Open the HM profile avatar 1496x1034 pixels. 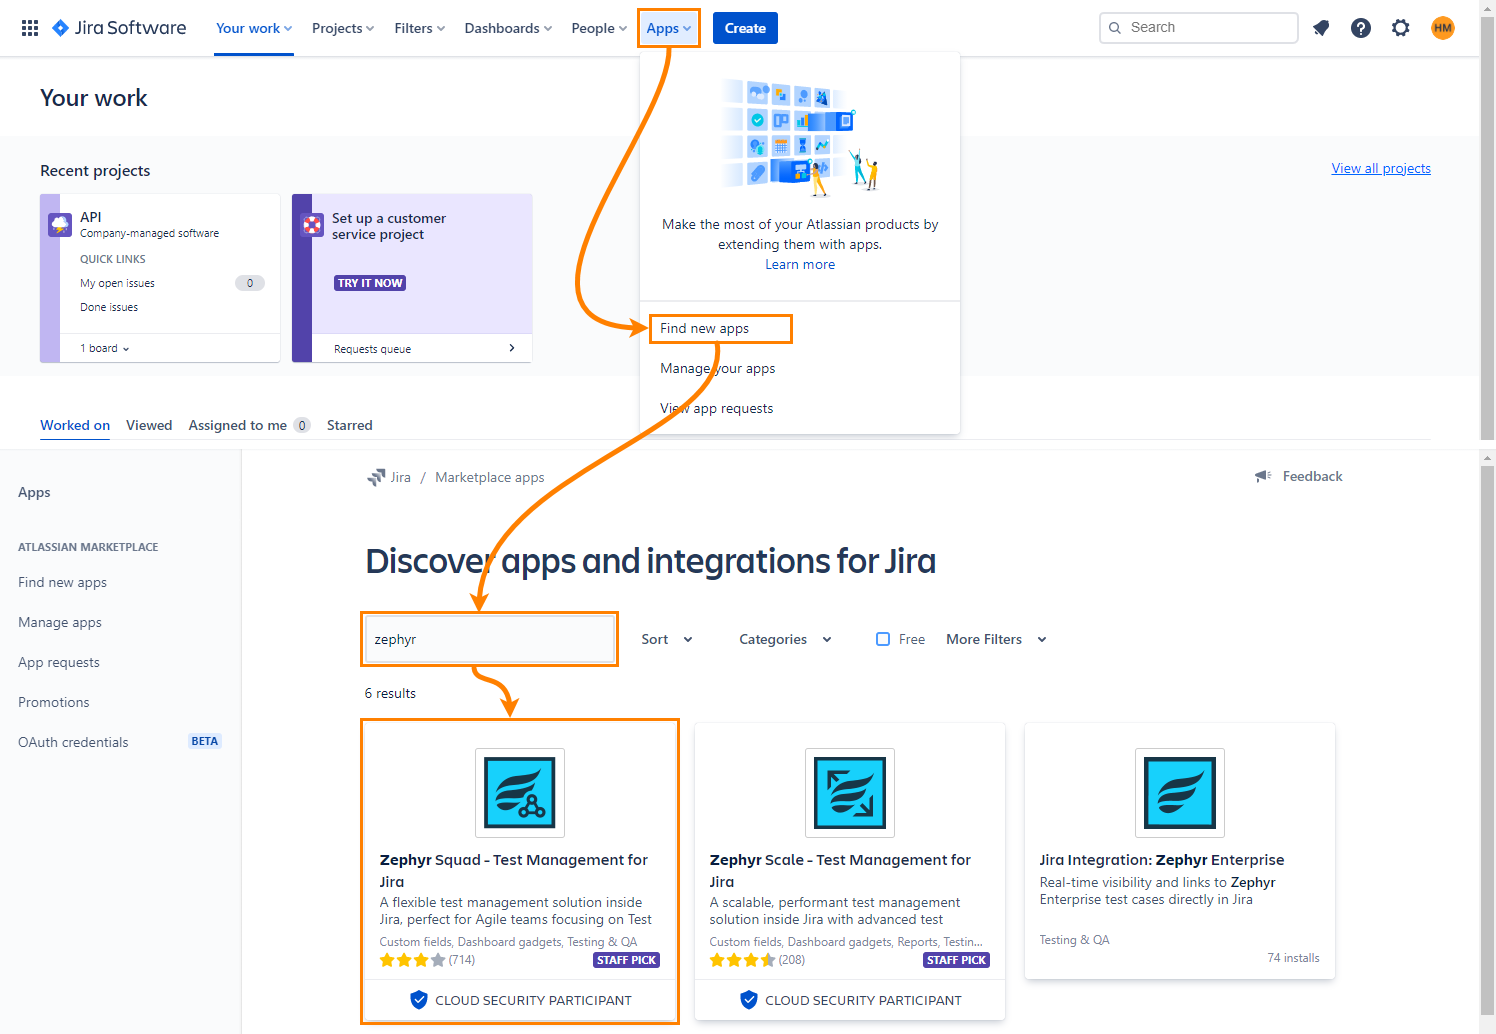click(x=1443, y=28)
